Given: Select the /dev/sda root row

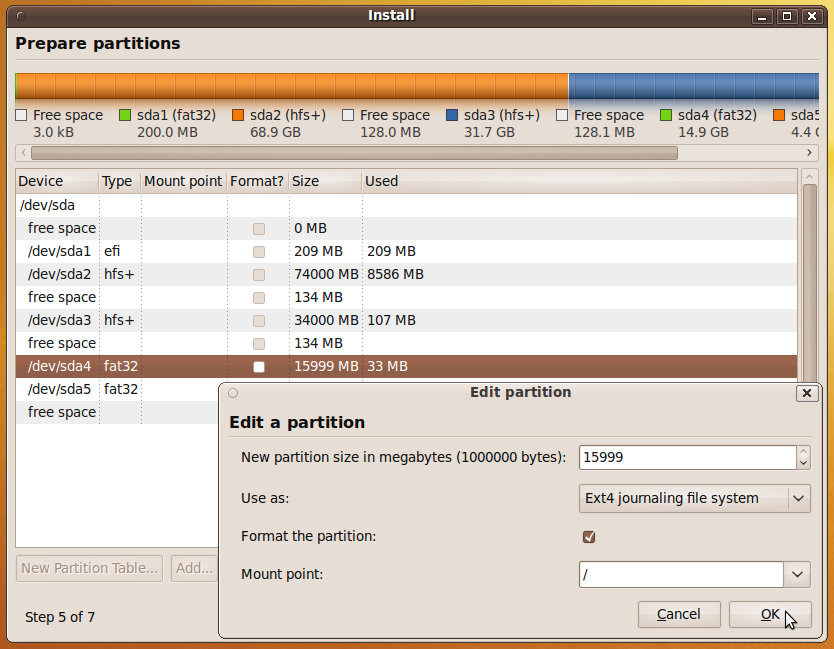Looking at the screenshot, I should [406, 205].
